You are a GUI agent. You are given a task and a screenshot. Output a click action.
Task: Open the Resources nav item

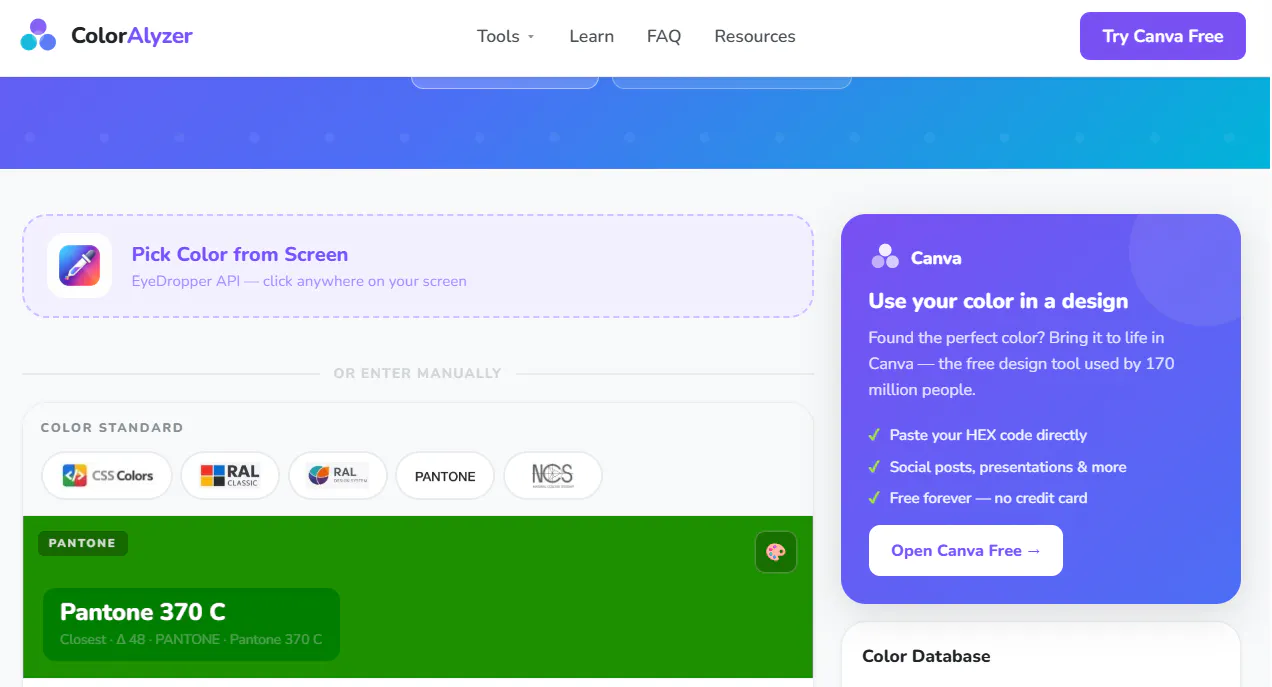(x=755, y=36)
